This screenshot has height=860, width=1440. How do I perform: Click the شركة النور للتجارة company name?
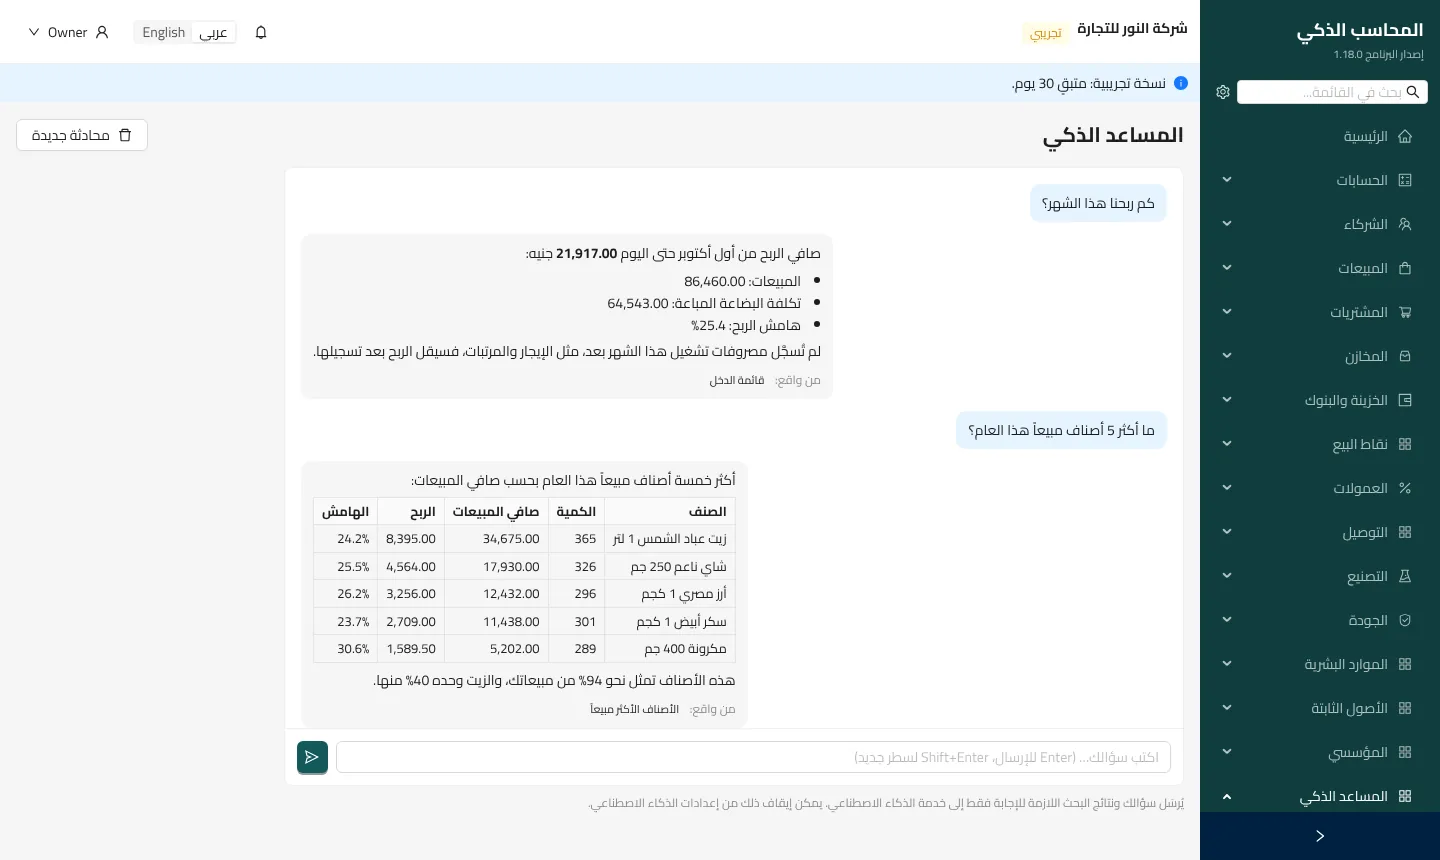coord(1132,29)
